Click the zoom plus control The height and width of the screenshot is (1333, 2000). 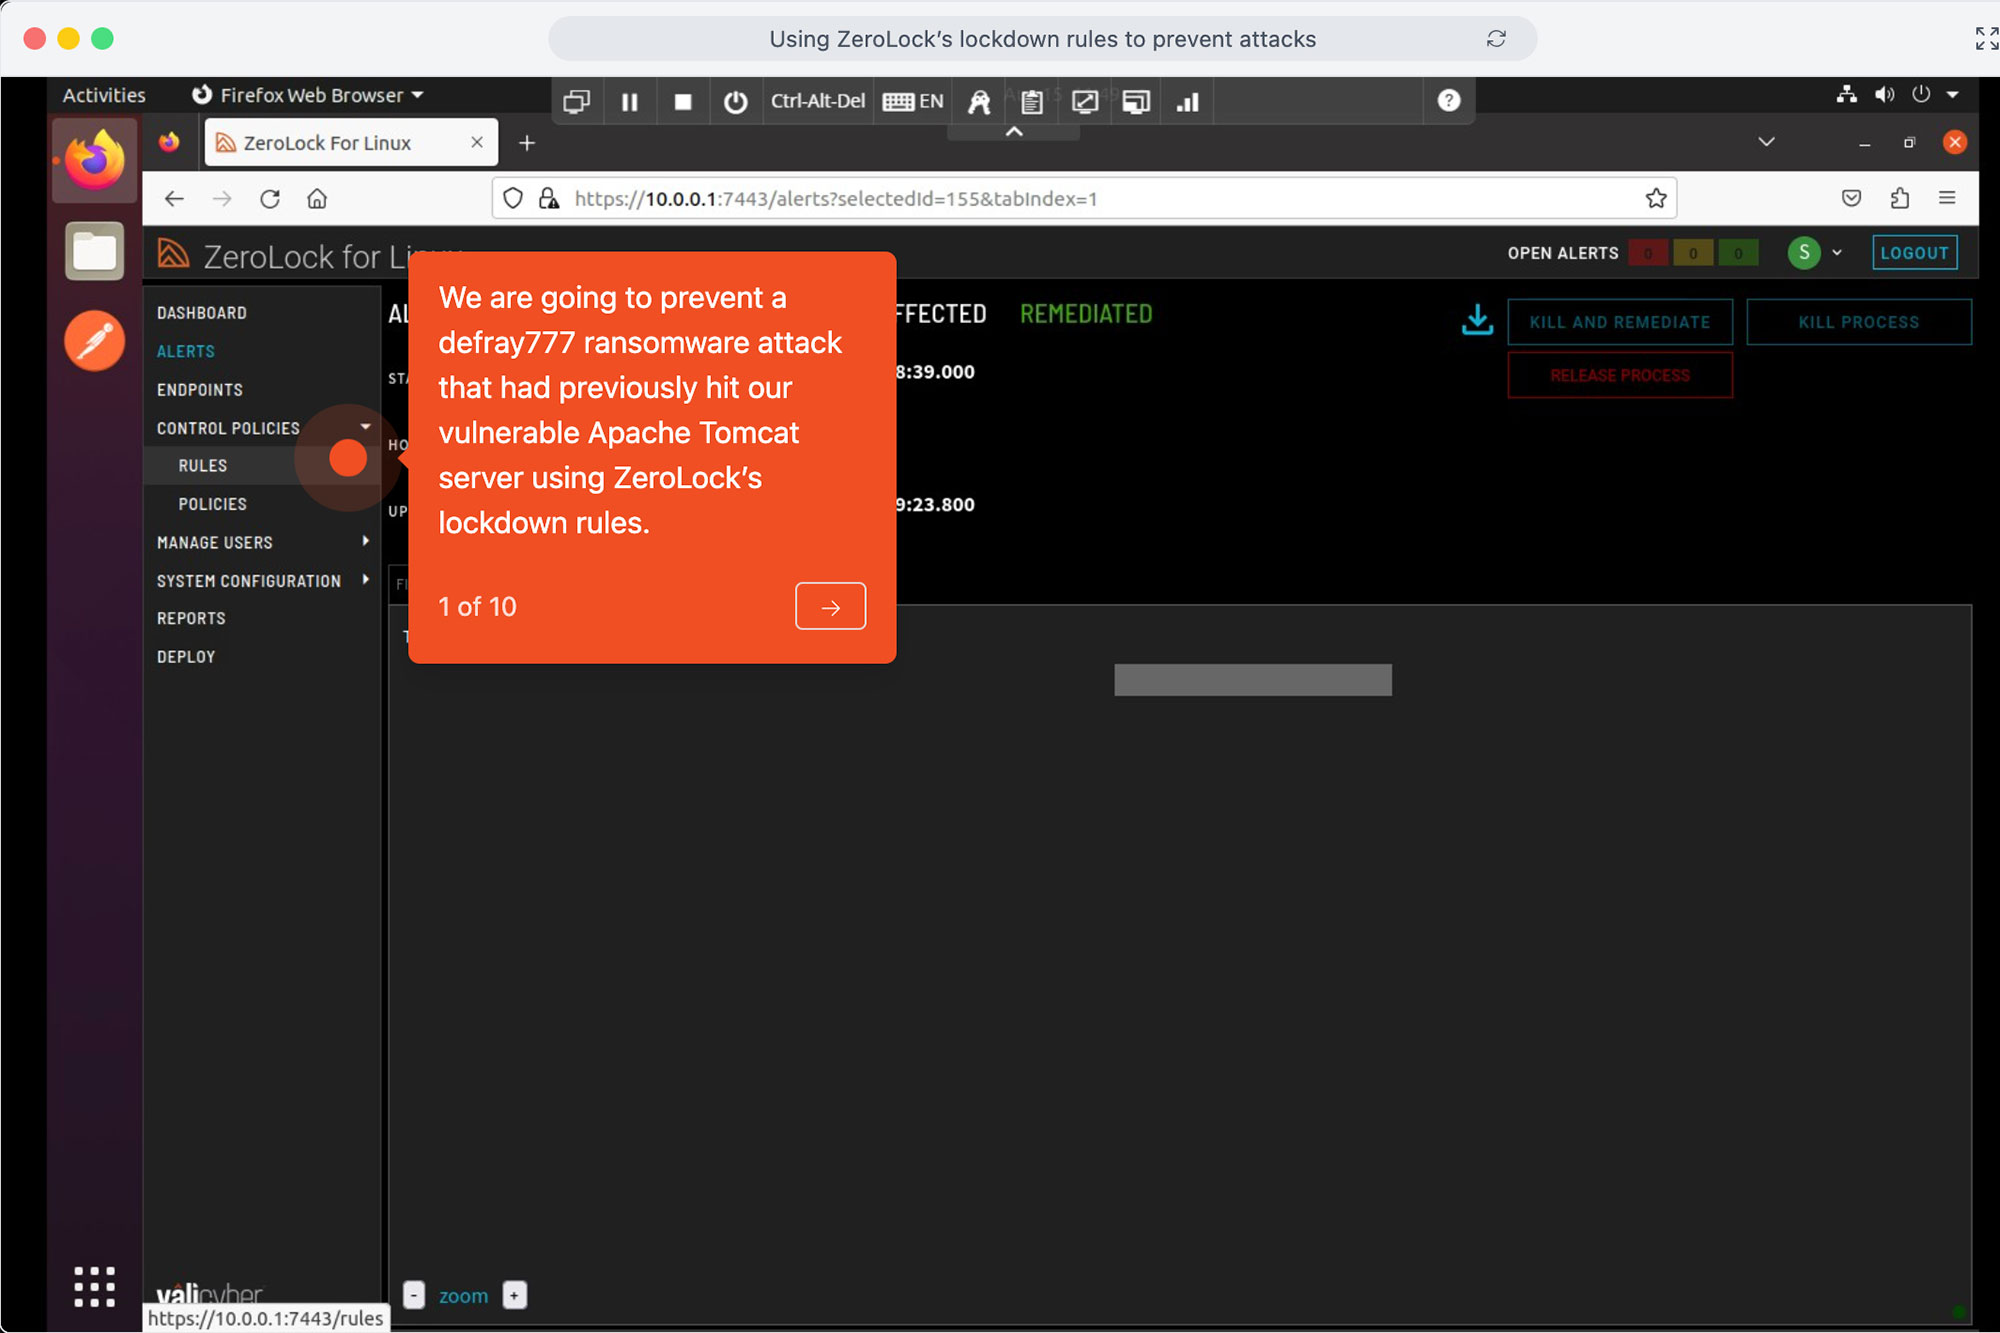[x=514, y=1295]
